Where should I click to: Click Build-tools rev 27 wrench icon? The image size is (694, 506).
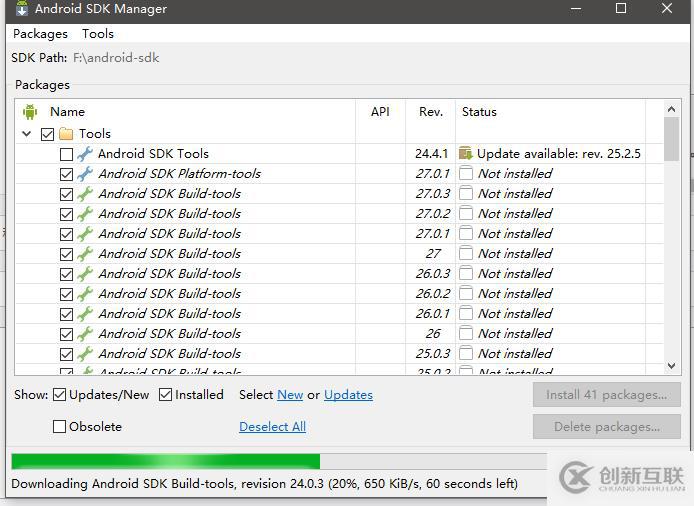click(85, 253)
